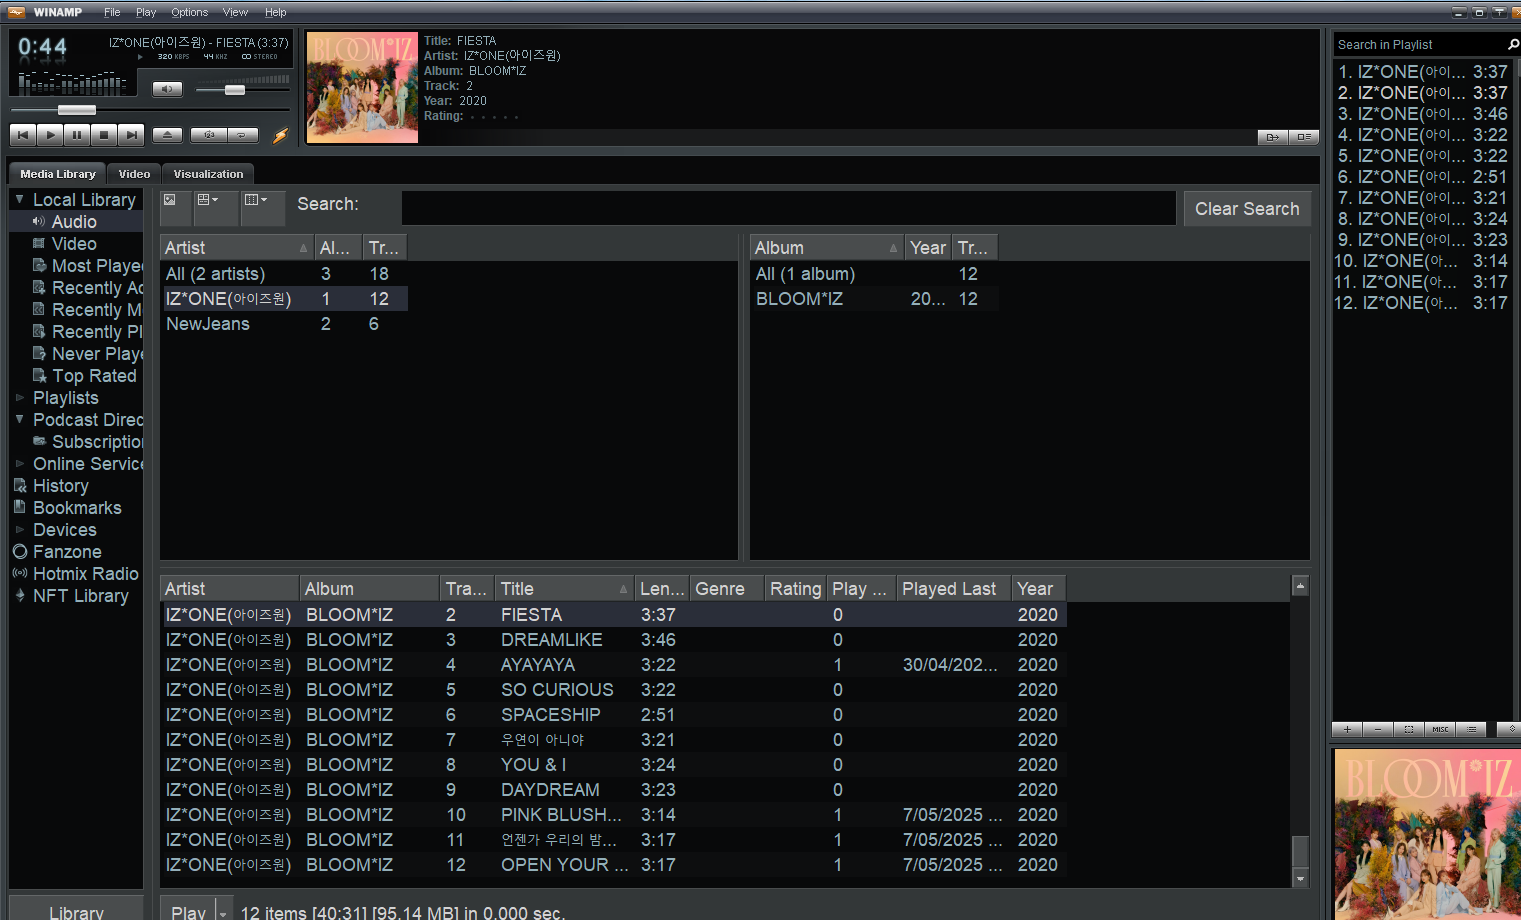Mute the audio with the speaker button

pos(167,89)
